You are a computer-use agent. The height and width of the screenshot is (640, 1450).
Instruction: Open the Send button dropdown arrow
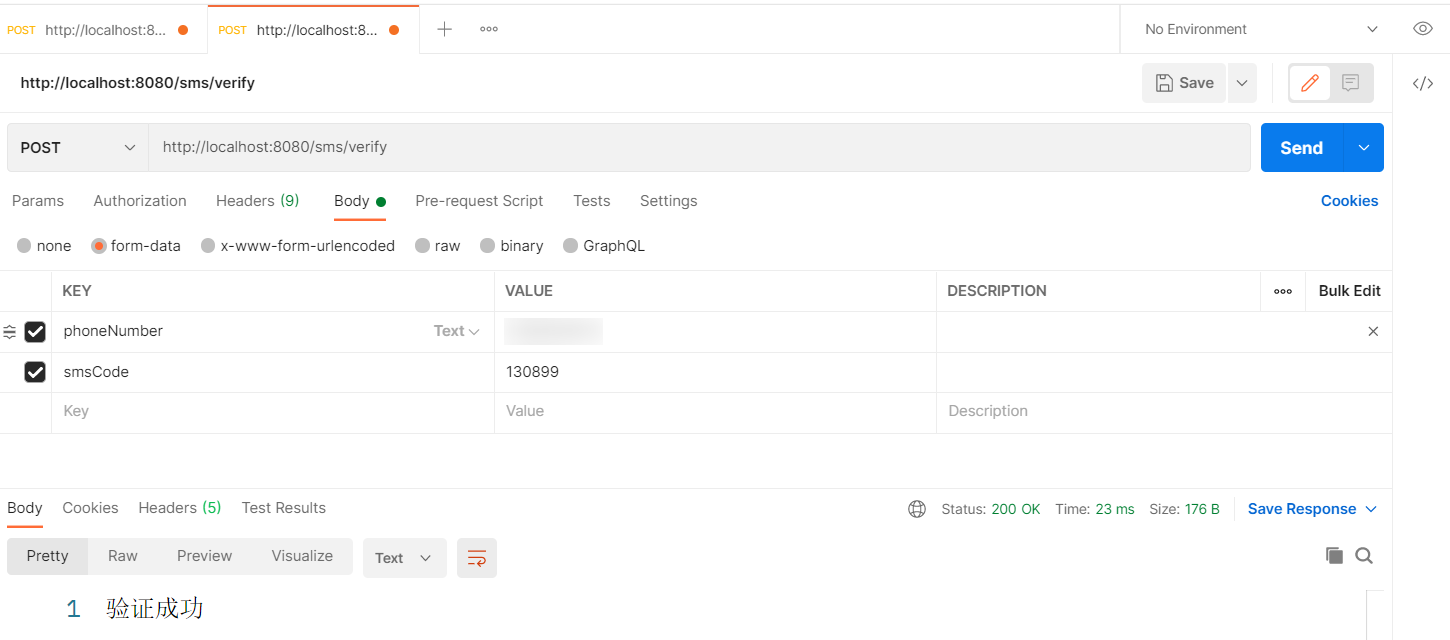1362,147
